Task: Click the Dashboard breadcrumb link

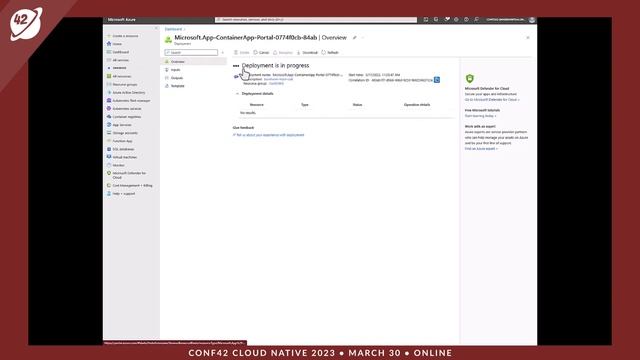Action: coord(173,29)
